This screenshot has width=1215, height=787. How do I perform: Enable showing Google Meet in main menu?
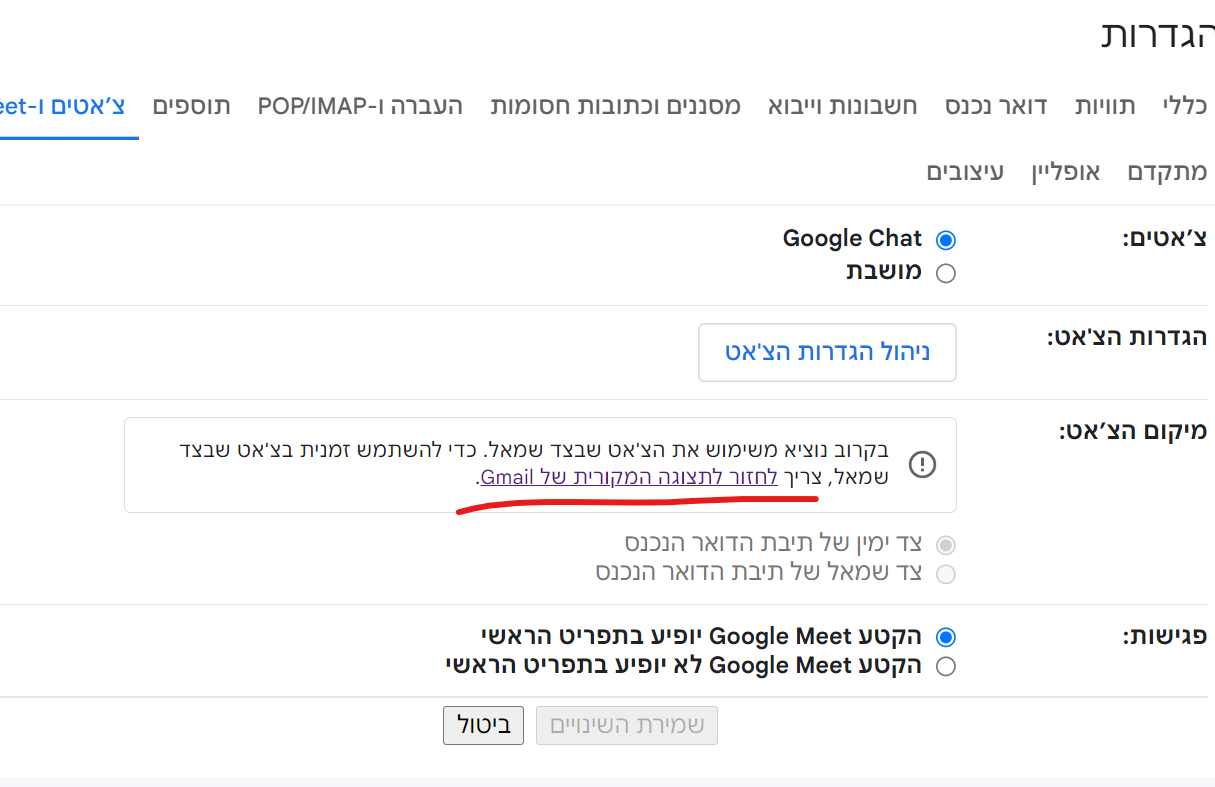pos(945,637)
